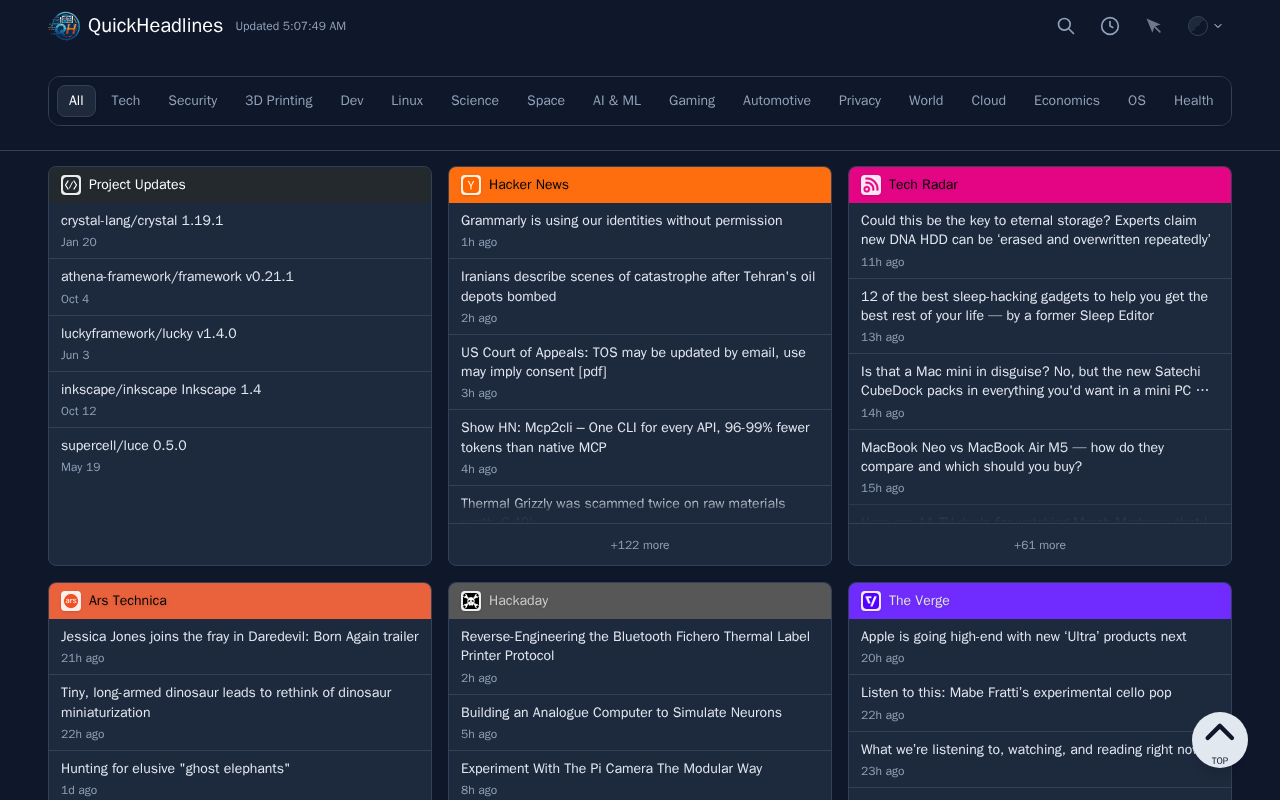Switch to the OS tab
The width and height of the screenshot is (1280, 800).
[x=1137, y=101]
